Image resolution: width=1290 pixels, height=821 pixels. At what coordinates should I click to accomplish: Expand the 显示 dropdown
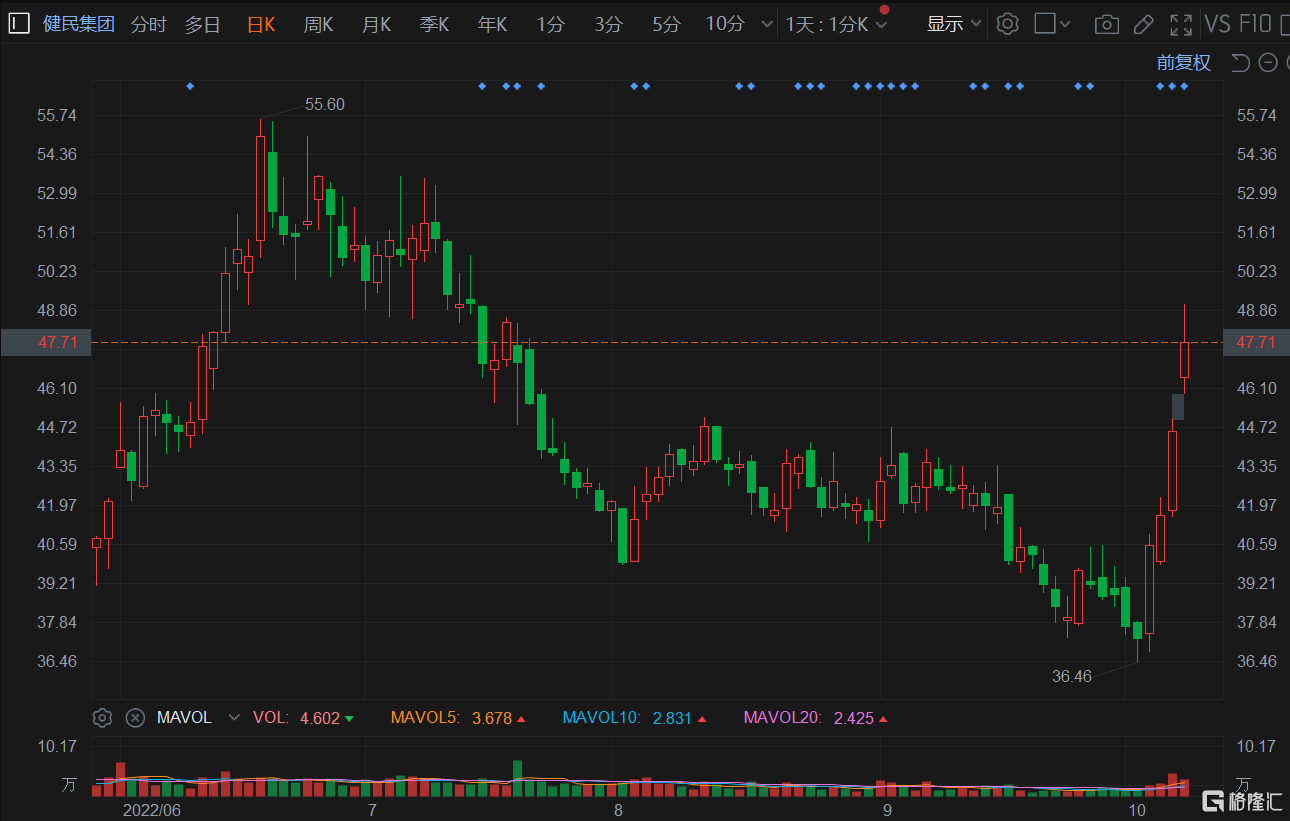pos(953,24)
